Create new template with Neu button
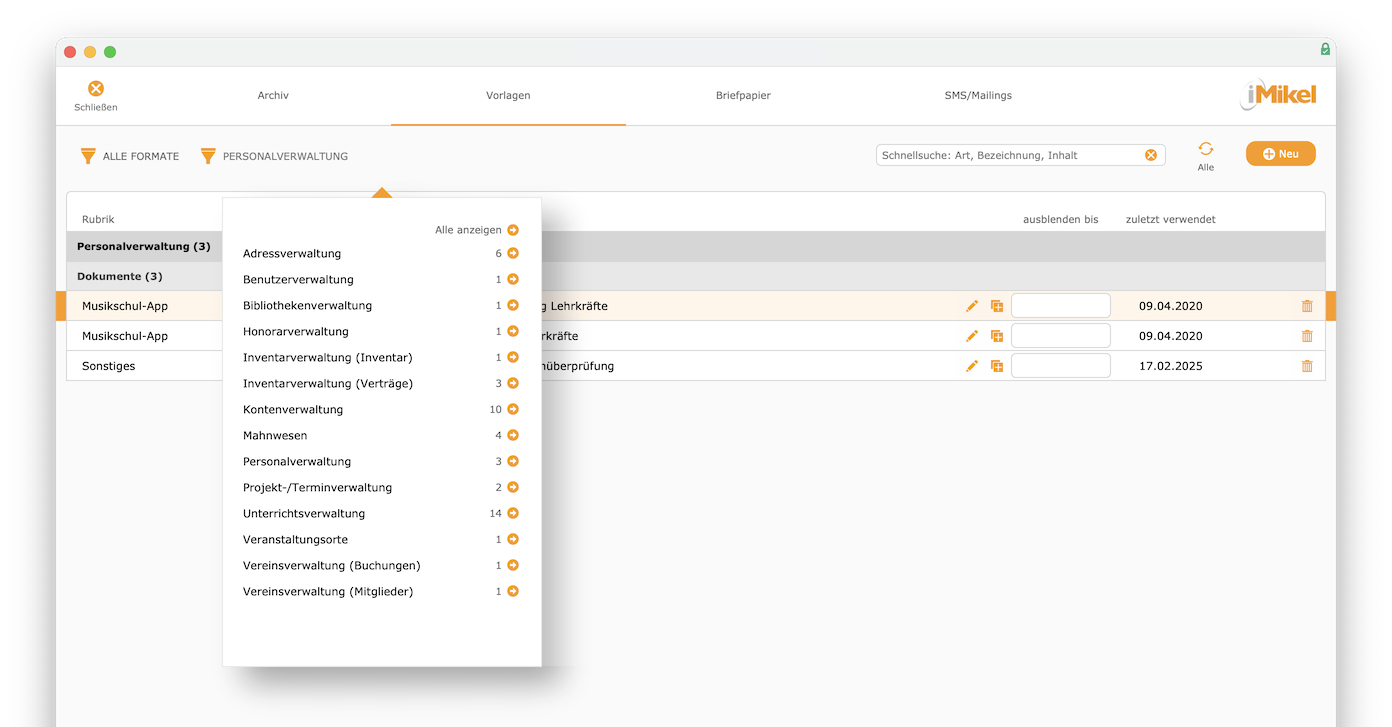 pyautogui.click(x=1281, y=154)
